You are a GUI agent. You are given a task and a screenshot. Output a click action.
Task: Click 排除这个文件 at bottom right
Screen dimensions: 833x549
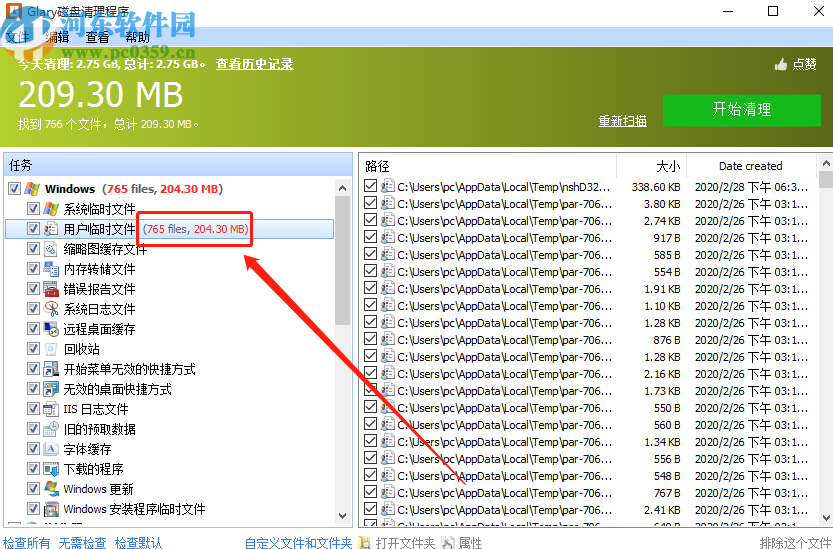point(795,543)
